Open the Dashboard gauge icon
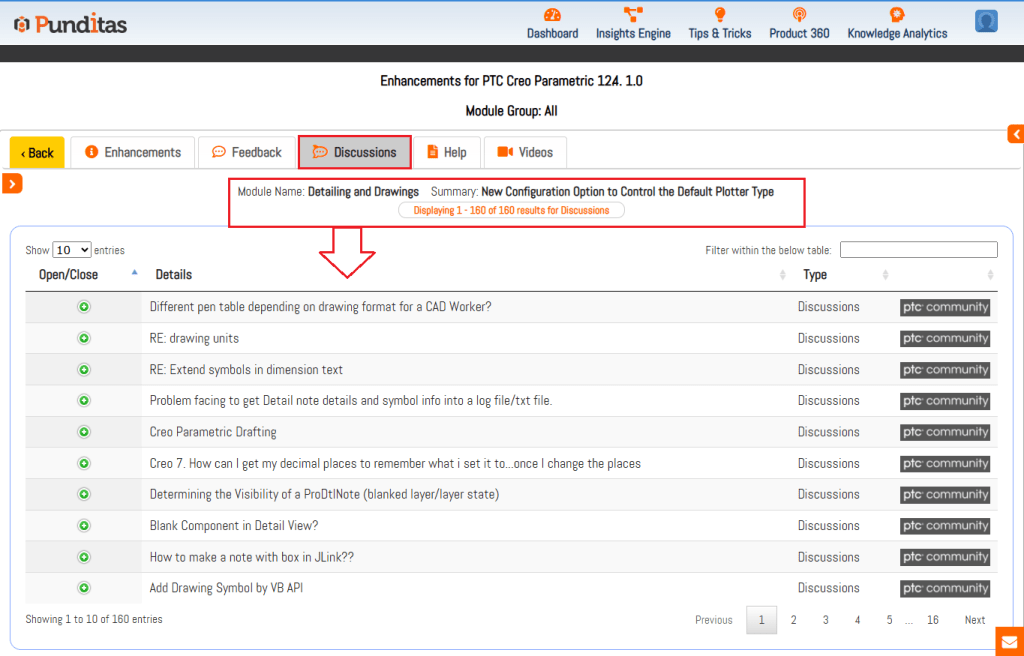1024x656 pixels. pos(552,14)
